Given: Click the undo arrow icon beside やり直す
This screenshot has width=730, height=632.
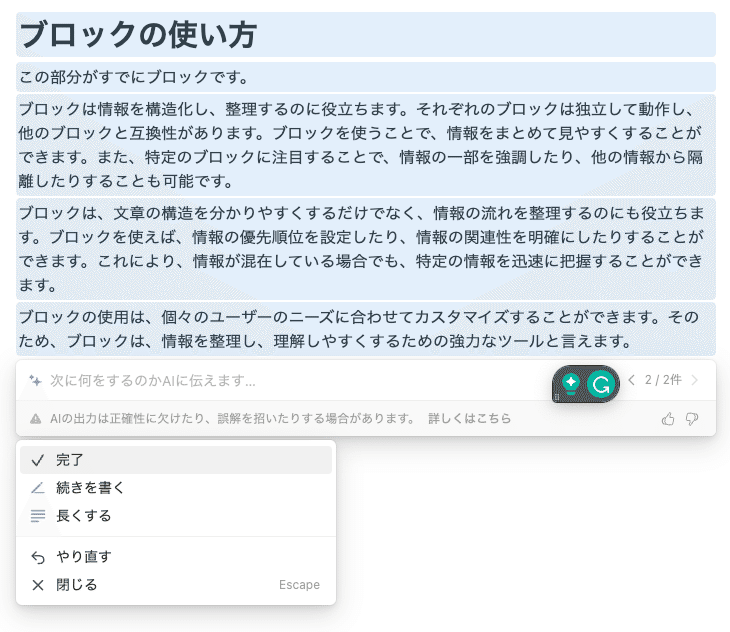Looking at the screenshot, I should click(38, 557).
